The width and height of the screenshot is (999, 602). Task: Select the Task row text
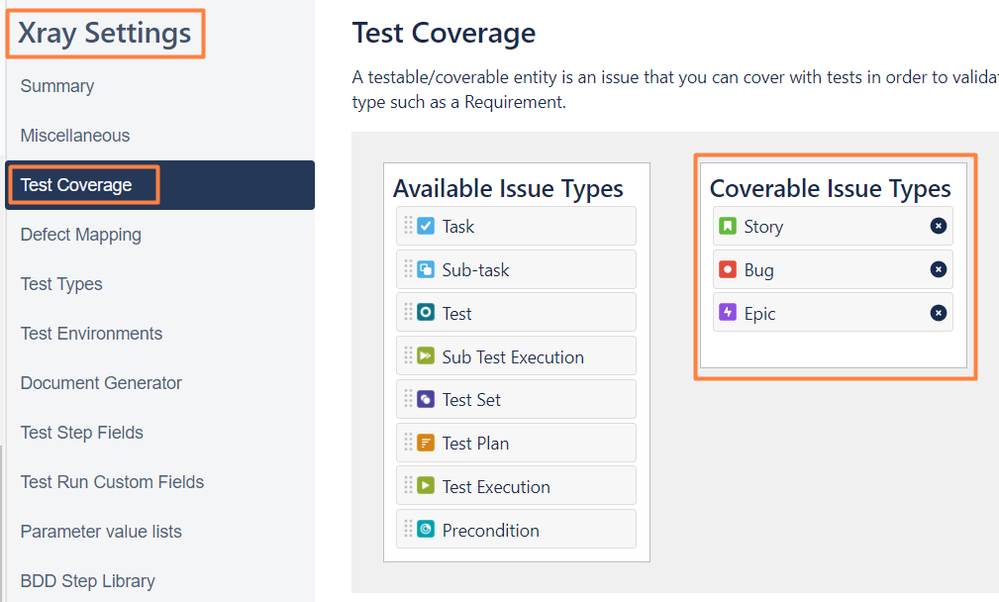tap(458, 226)
